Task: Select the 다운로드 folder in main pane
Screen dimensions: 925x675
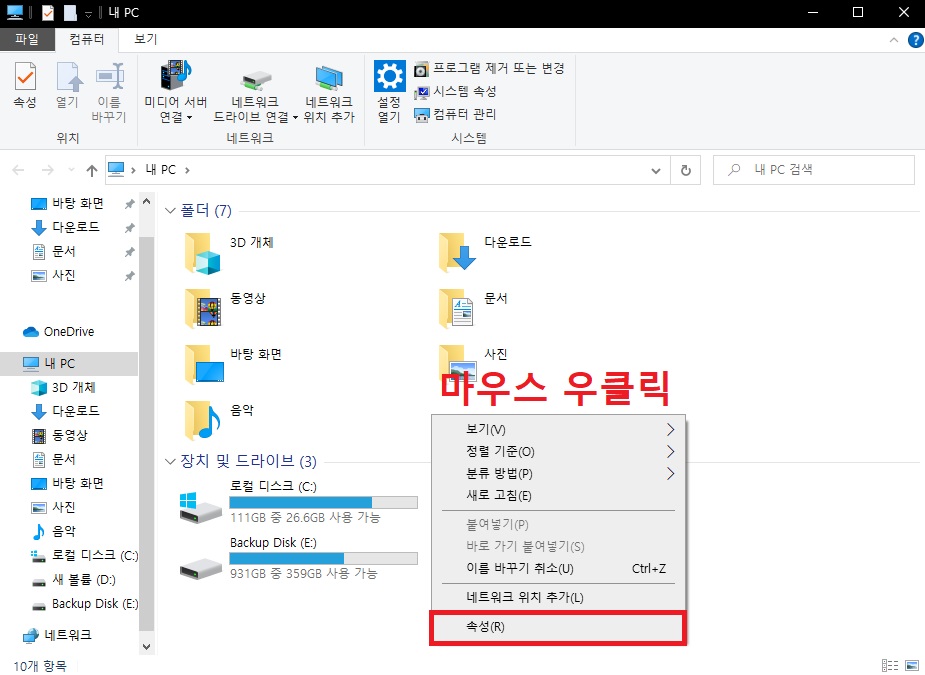Action: [485, 252]
